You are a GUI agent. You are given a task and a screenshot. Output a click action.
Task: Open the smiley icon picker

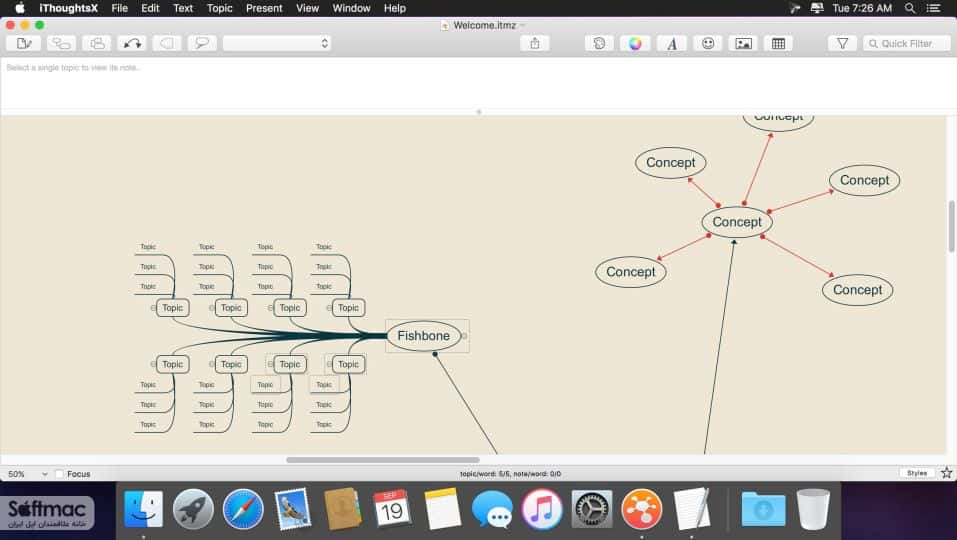(707, 43)
